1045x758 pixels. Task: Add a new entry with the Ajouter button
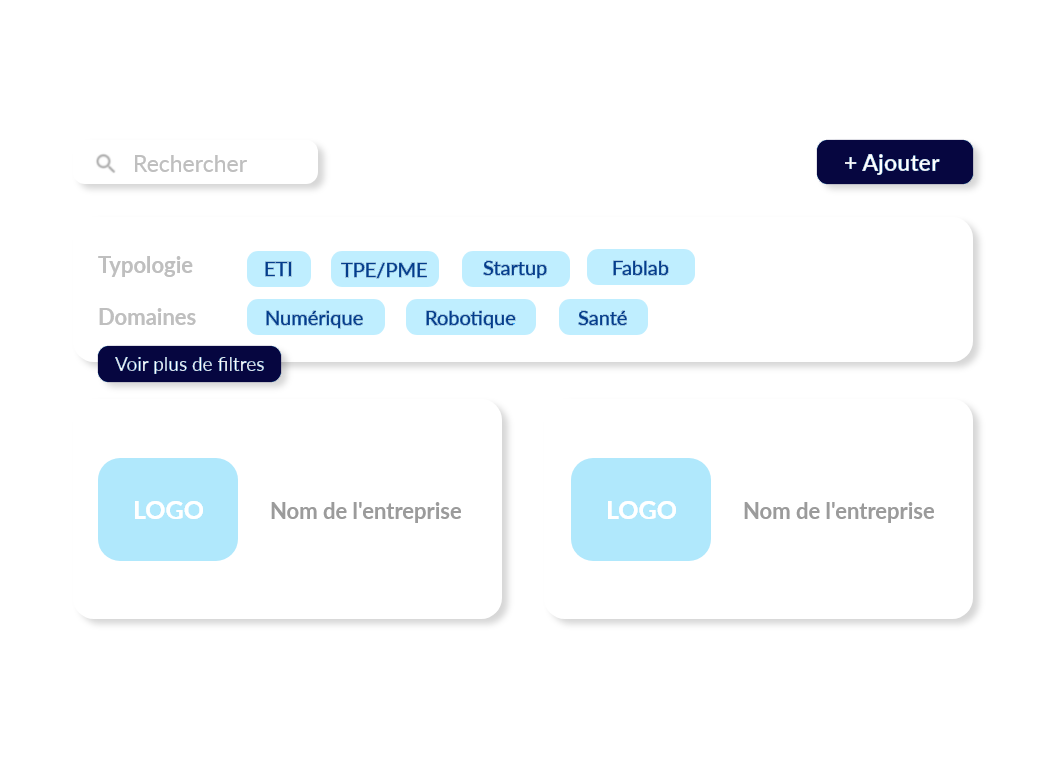point(894,162)
